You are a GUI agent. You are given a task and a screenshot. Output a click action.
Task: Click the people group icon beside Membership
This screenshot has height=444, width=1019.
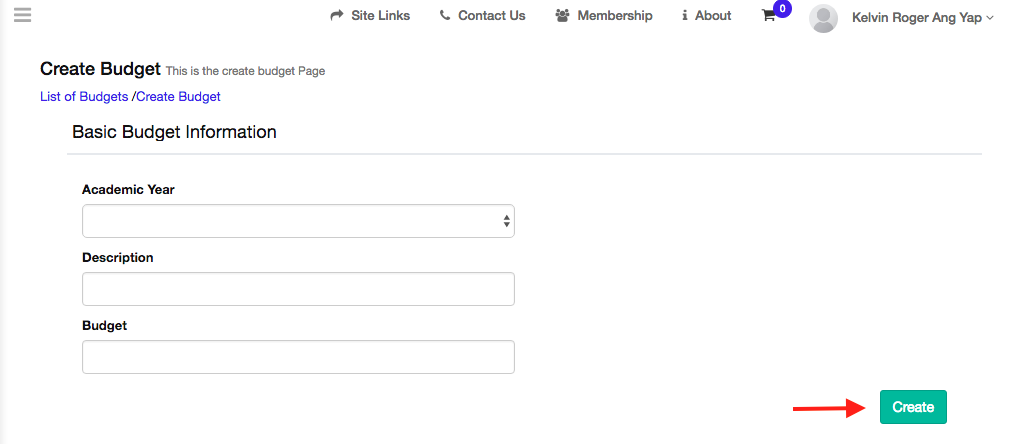coord(562,16)
